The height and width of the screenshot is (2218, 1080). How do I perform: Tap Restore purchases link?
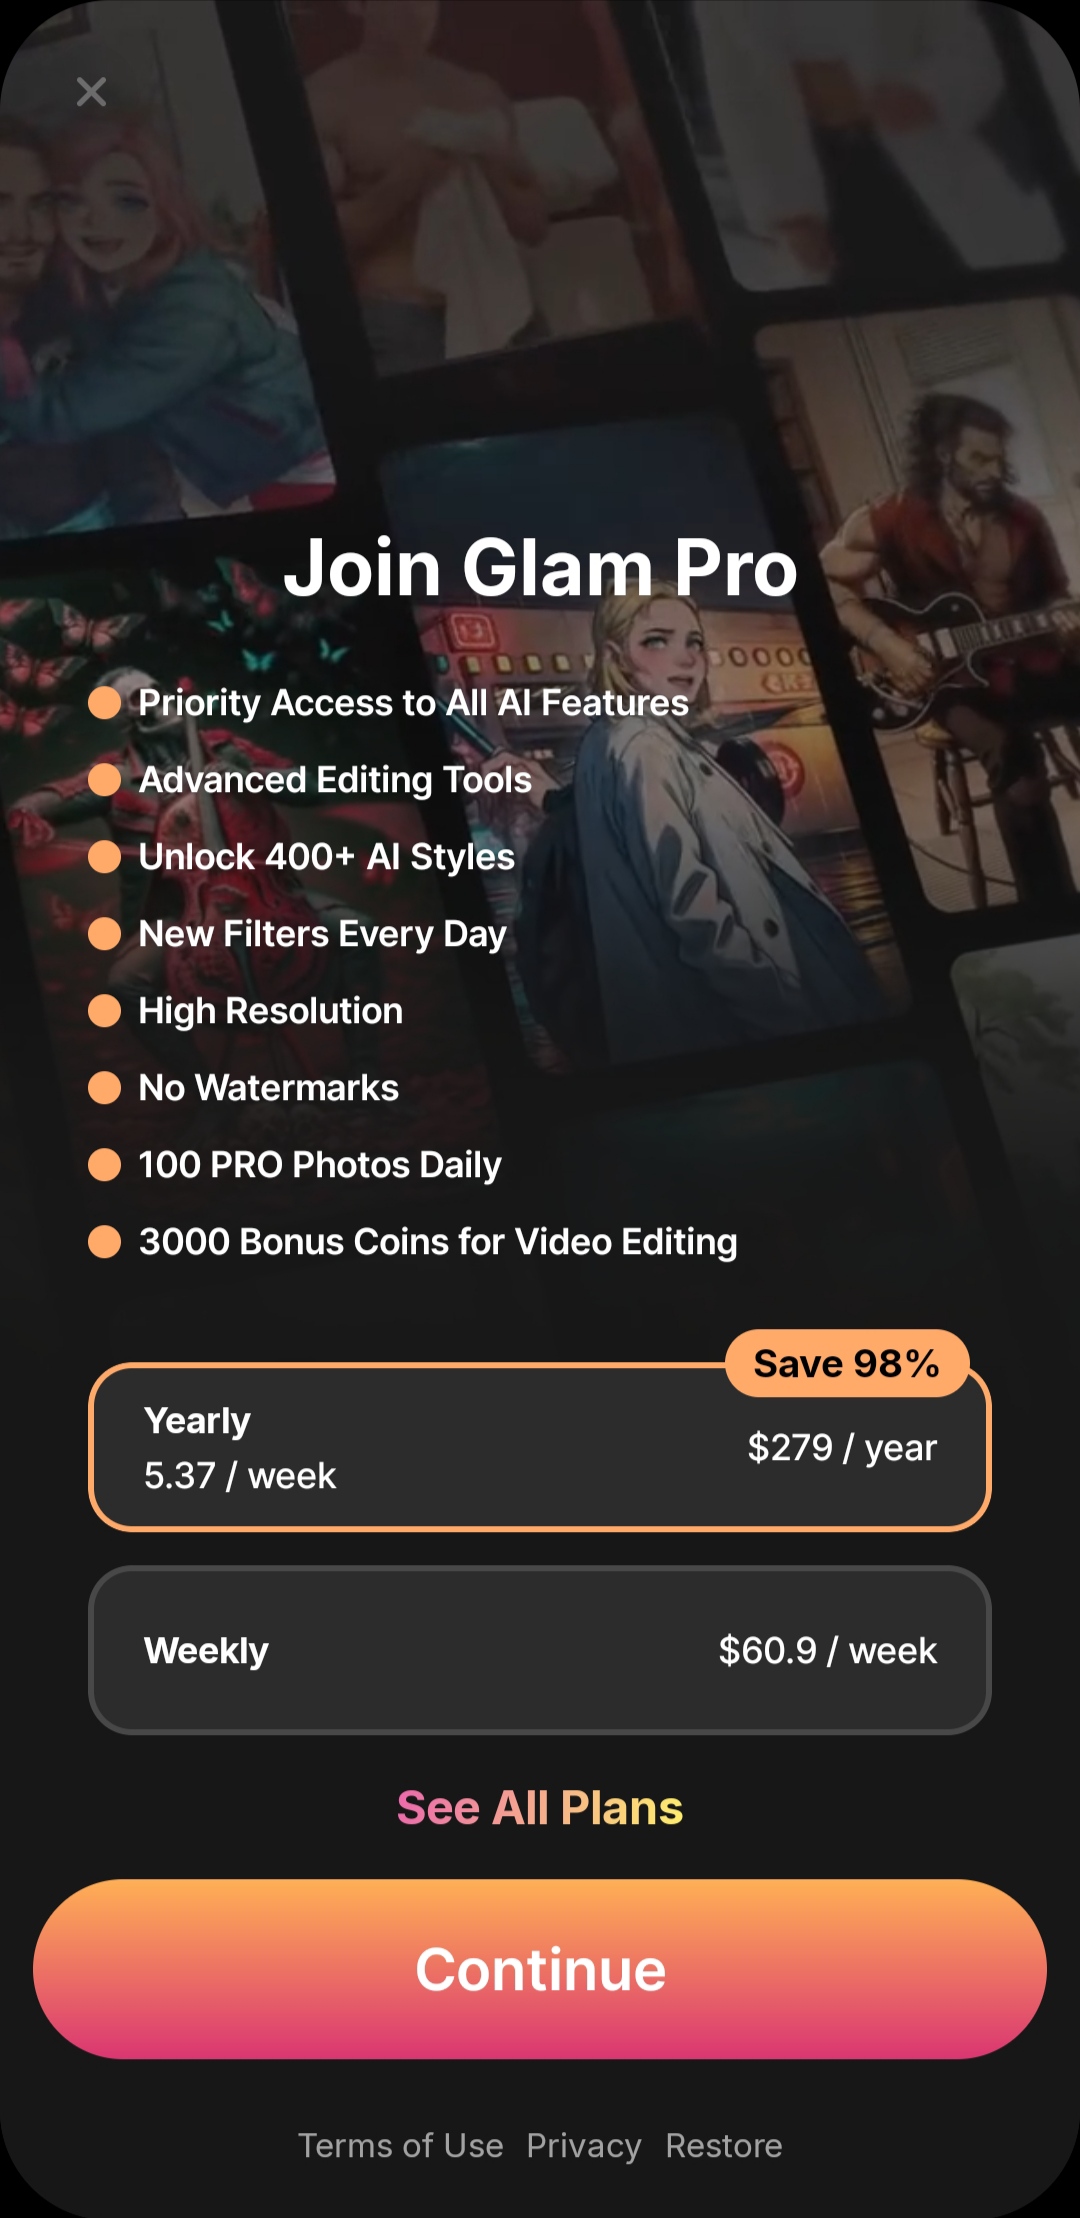pos(724,2145)
